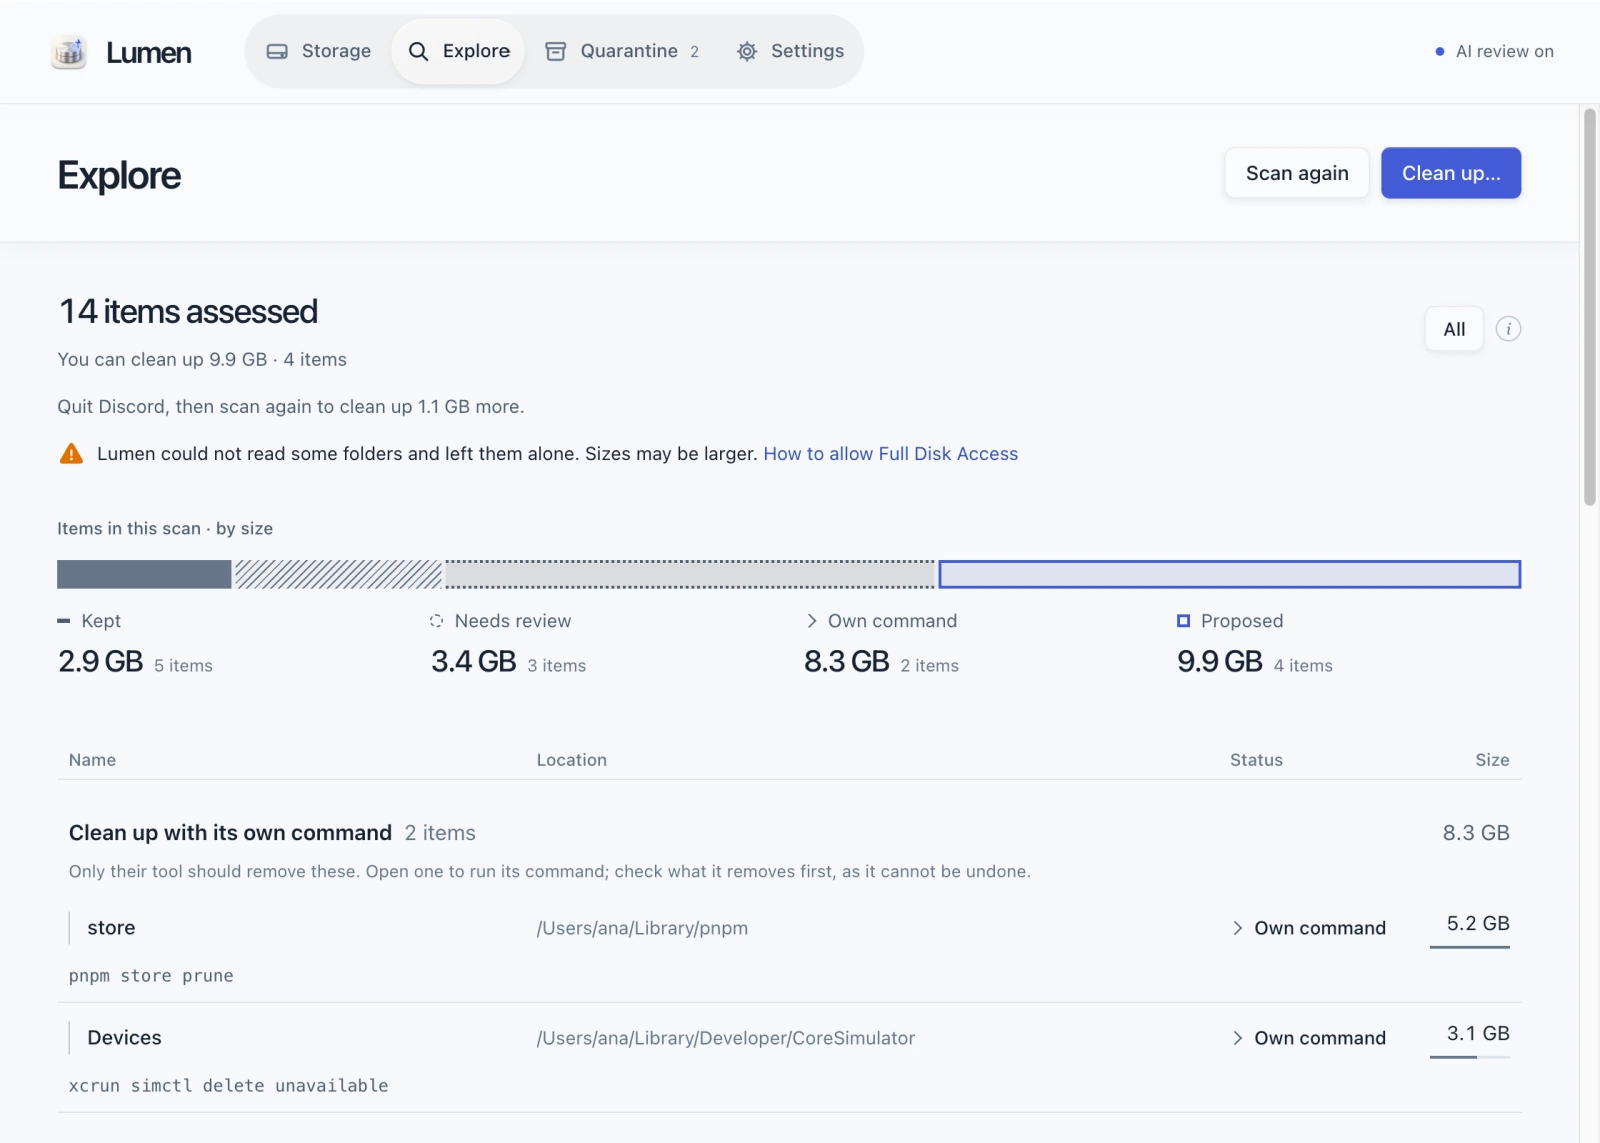This screenshot has height=1143, width=1600.
Task: Click the Storage drive icon
Action: 277,51
